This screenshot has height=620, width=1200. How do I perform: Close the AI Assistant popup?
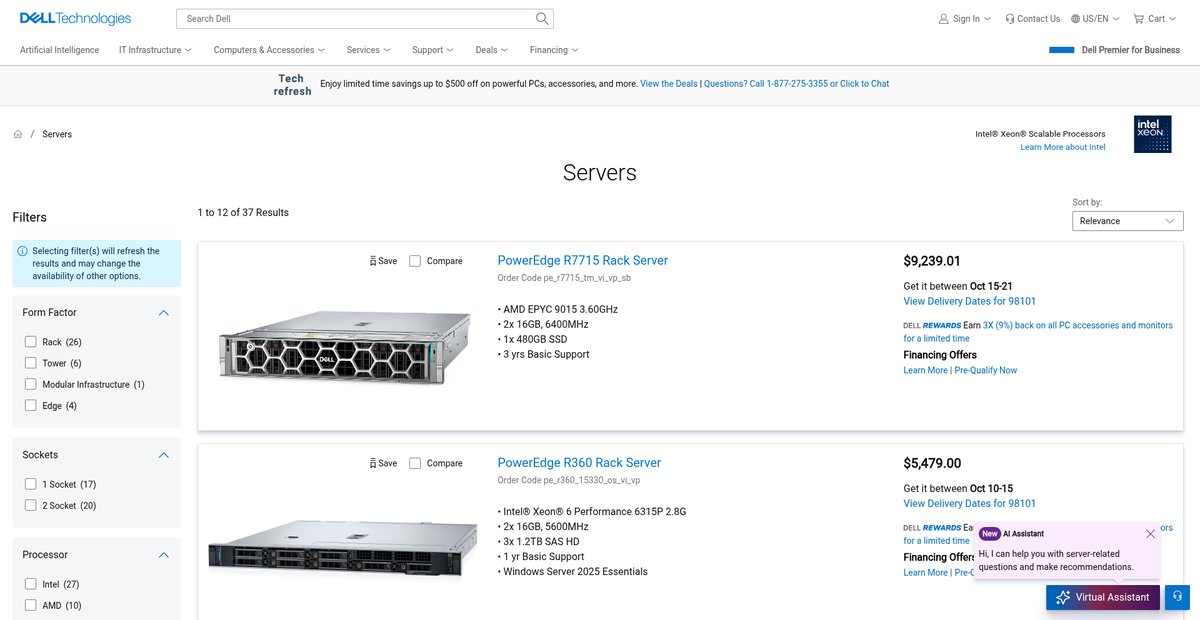point(1150,534)
